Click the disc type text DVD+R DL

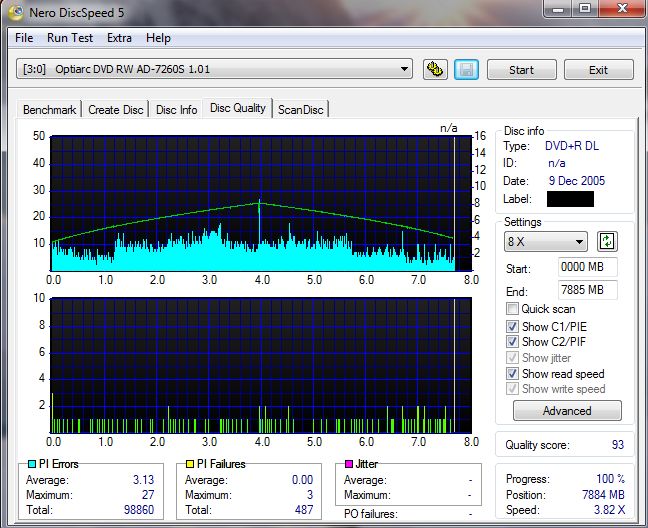coord(572,146)
